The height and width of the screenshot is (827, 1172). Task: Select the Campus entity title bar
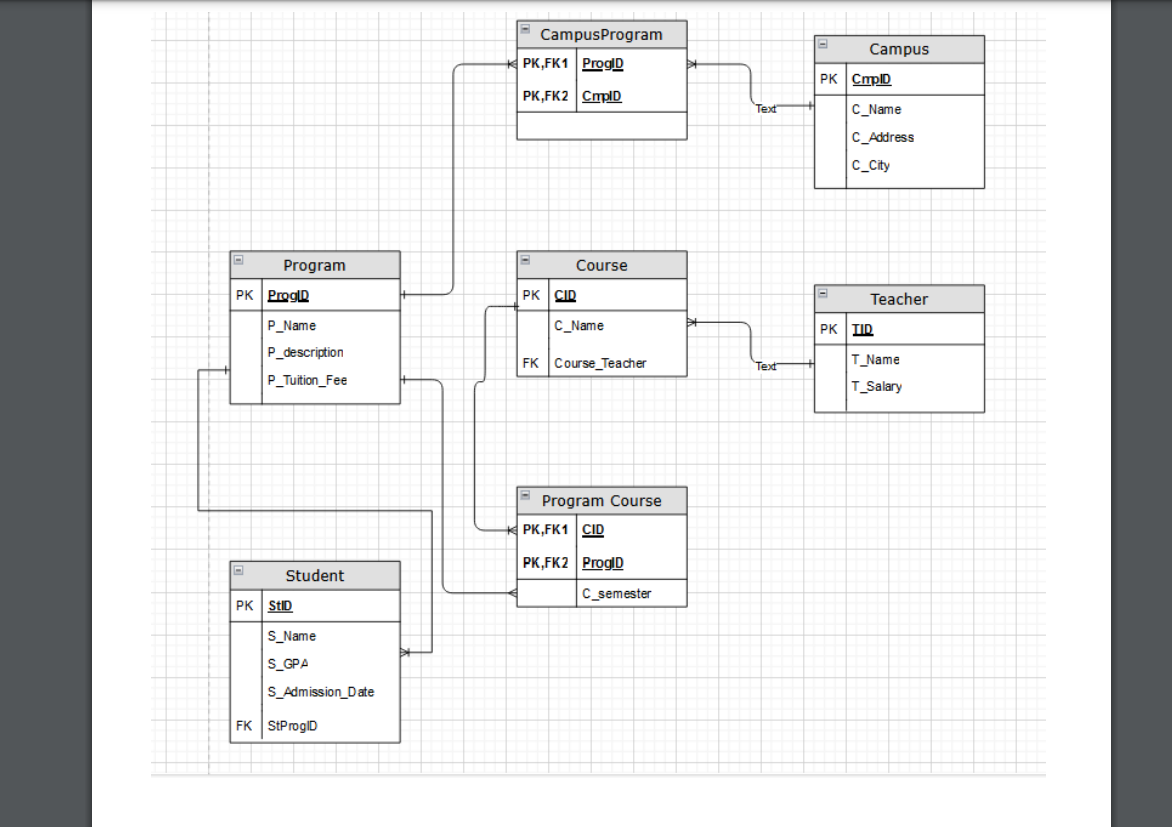(899, 48)
